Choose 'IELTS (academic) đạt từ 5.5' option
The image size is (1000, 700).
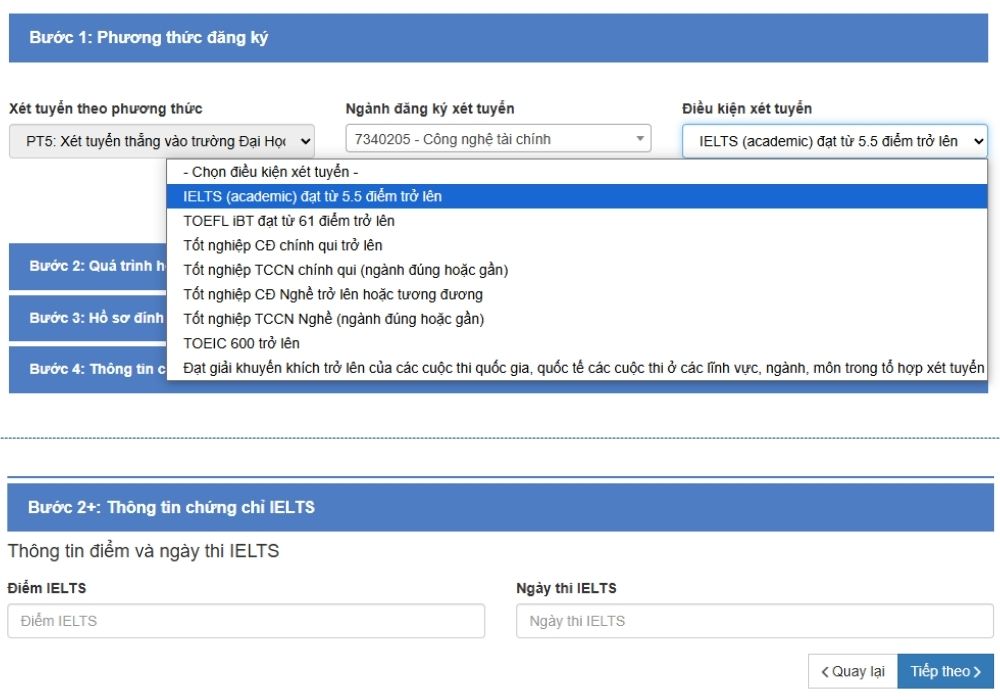[312, 197]
